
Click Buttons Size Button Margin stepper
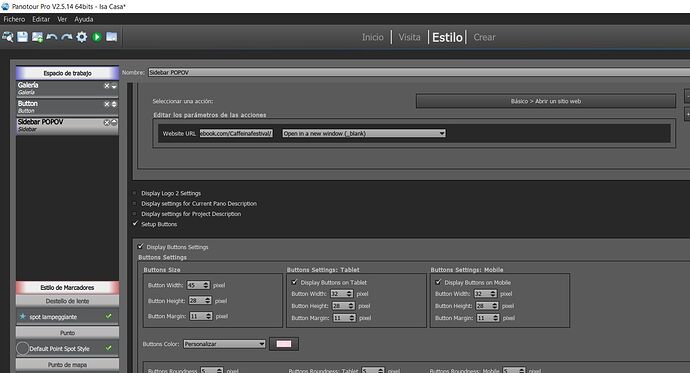click(x=209, y=316)
